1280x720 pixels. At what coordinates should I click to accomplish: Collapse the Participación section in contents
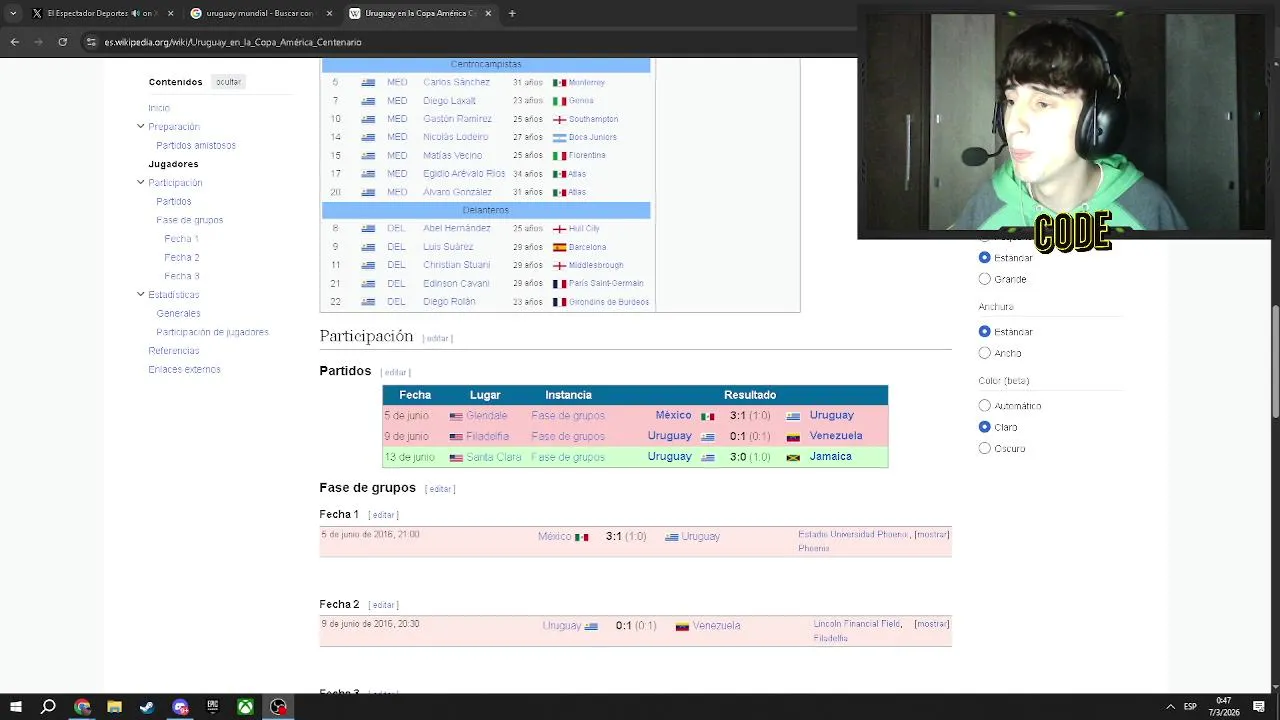[140, 182]
